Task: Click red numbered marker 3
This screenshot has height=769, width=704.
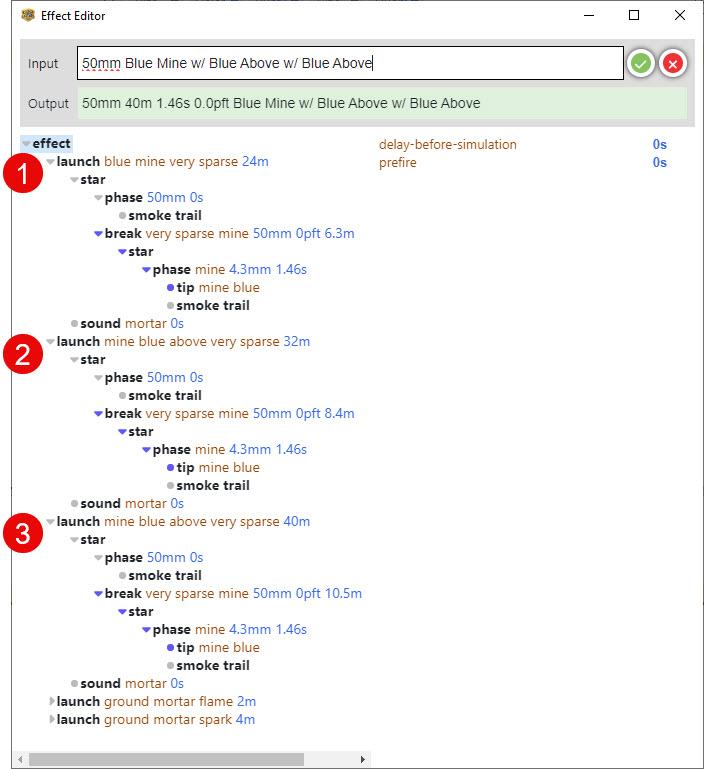Action: click(x=22, y=533)
